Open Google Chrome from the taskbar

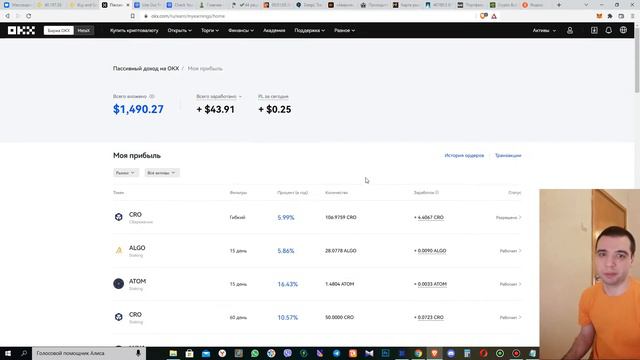(418, 353)
